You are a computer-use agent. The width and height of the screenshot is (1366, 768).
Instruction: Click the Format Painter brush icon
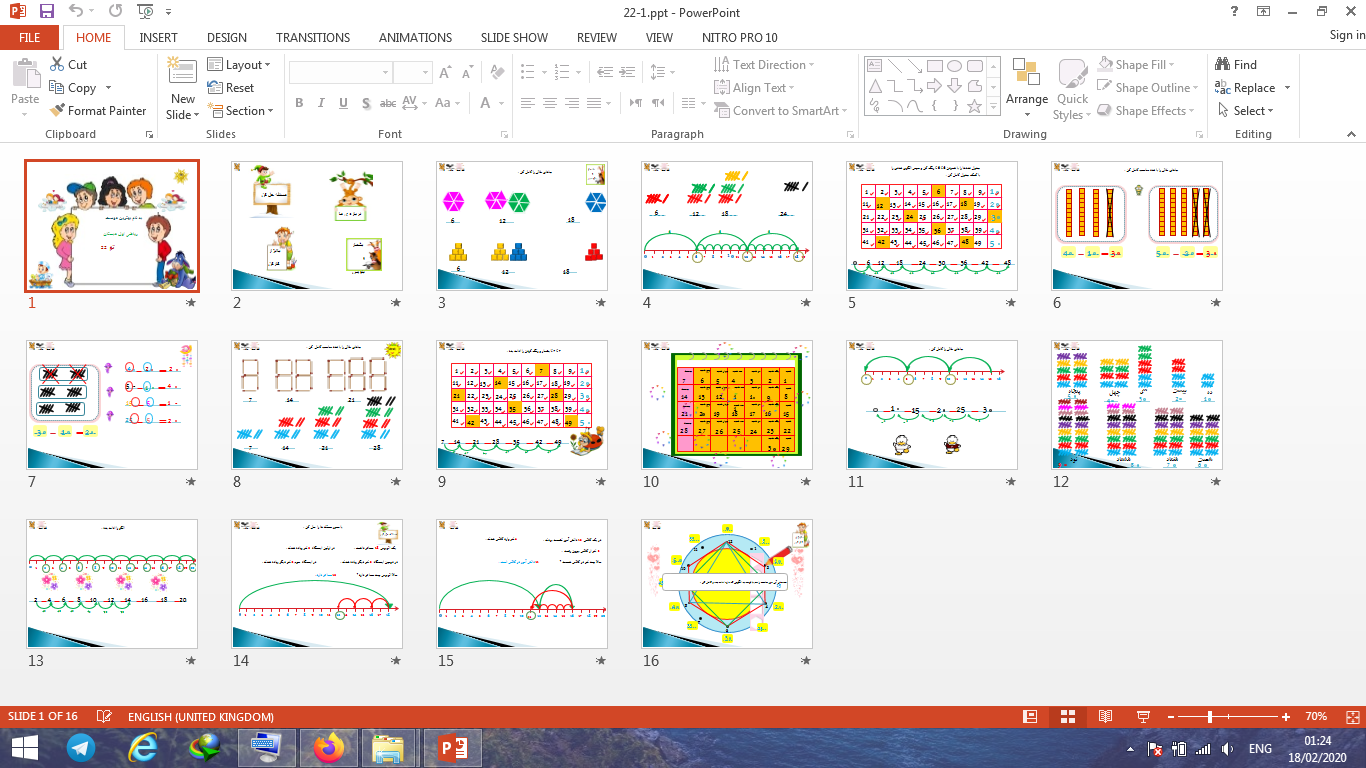(58, 111)
